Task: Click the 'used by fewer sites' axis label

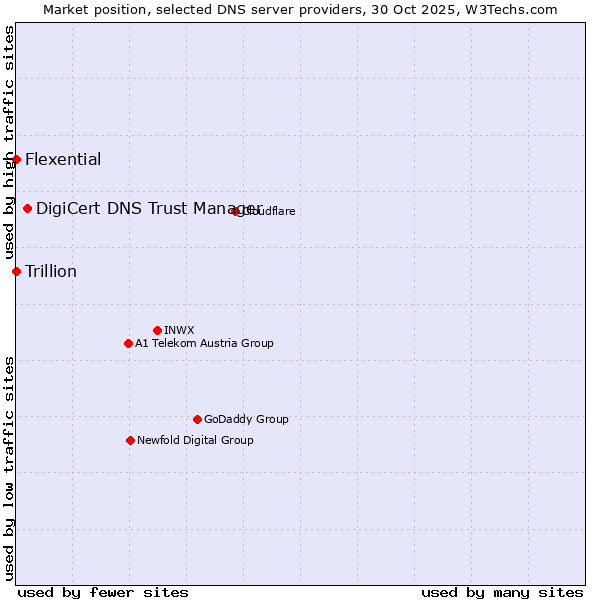Action: pos(103,592)
